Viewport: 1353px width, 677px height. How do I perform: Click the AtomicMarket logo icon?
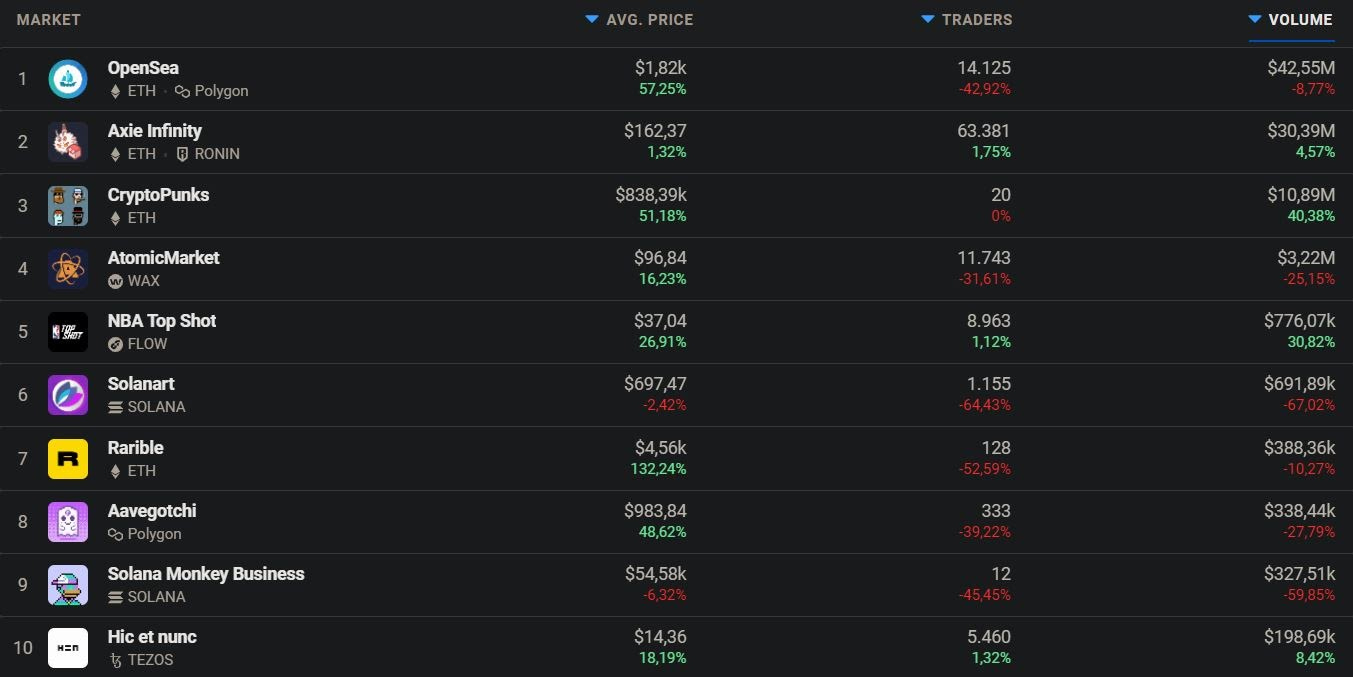pos(68,269)
